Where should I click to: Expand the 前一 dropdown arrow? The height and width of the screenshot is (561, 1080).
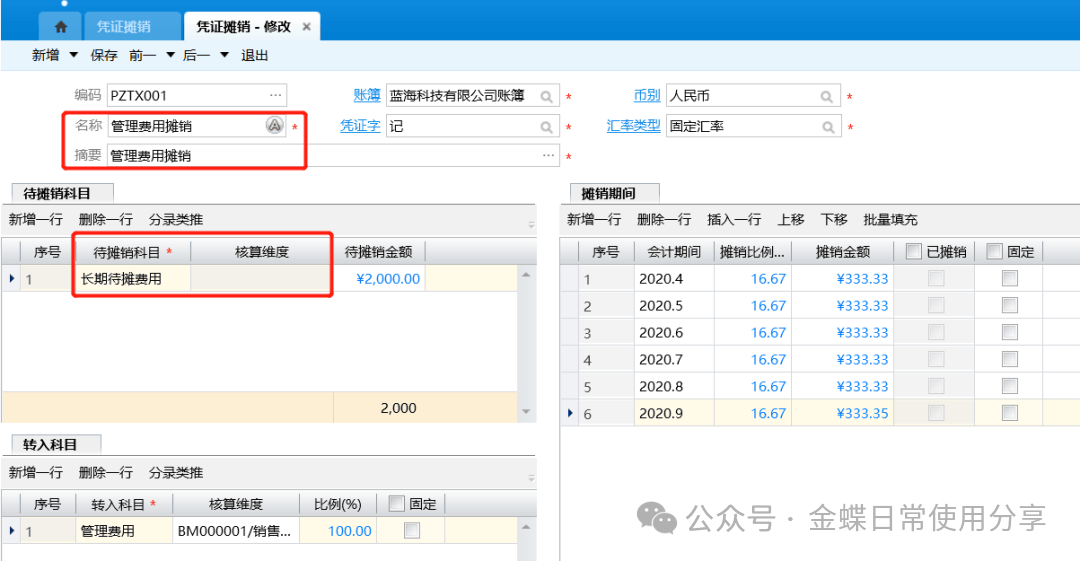click(x=170, y=56)
